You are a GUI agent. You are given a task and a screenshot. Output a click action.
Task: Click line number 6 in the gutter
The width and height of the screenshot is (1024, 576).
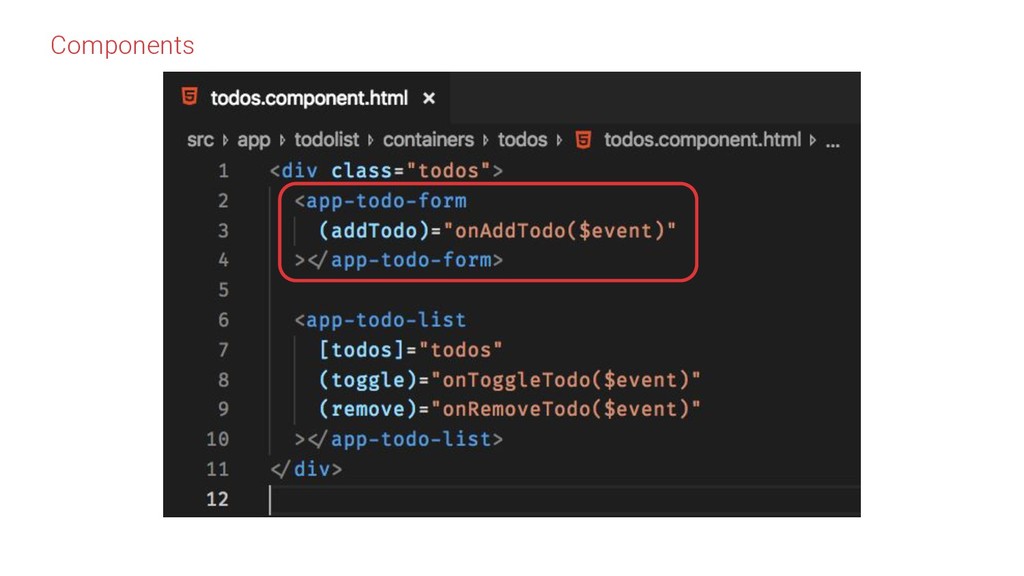coord(223,320)
